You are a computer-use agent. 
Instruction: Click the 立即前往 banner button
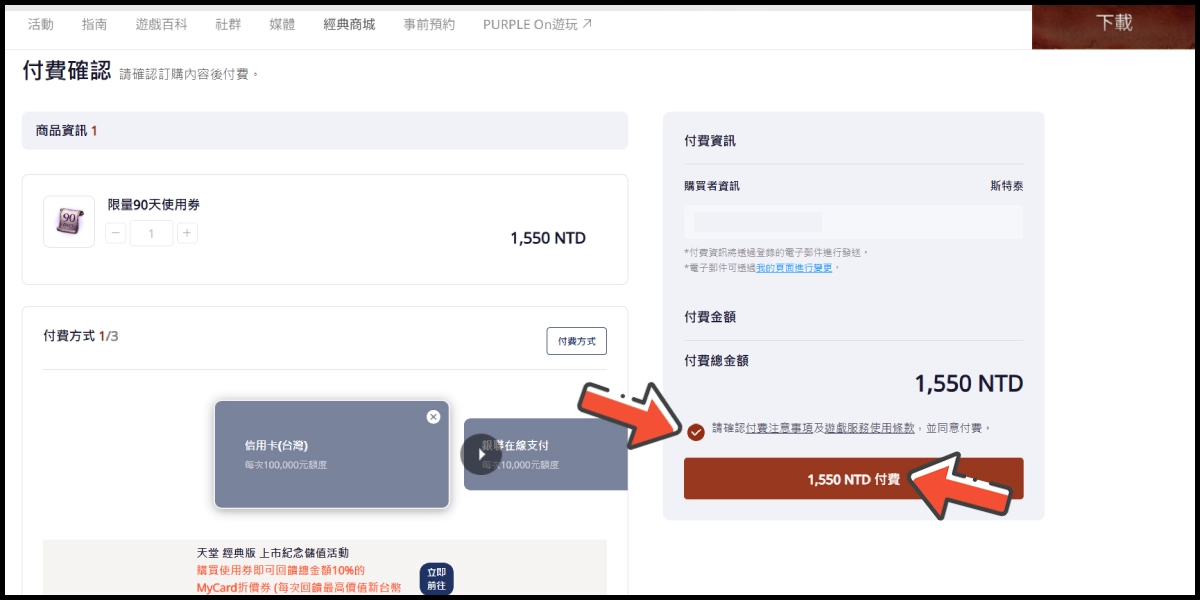(x=436, y=580)
